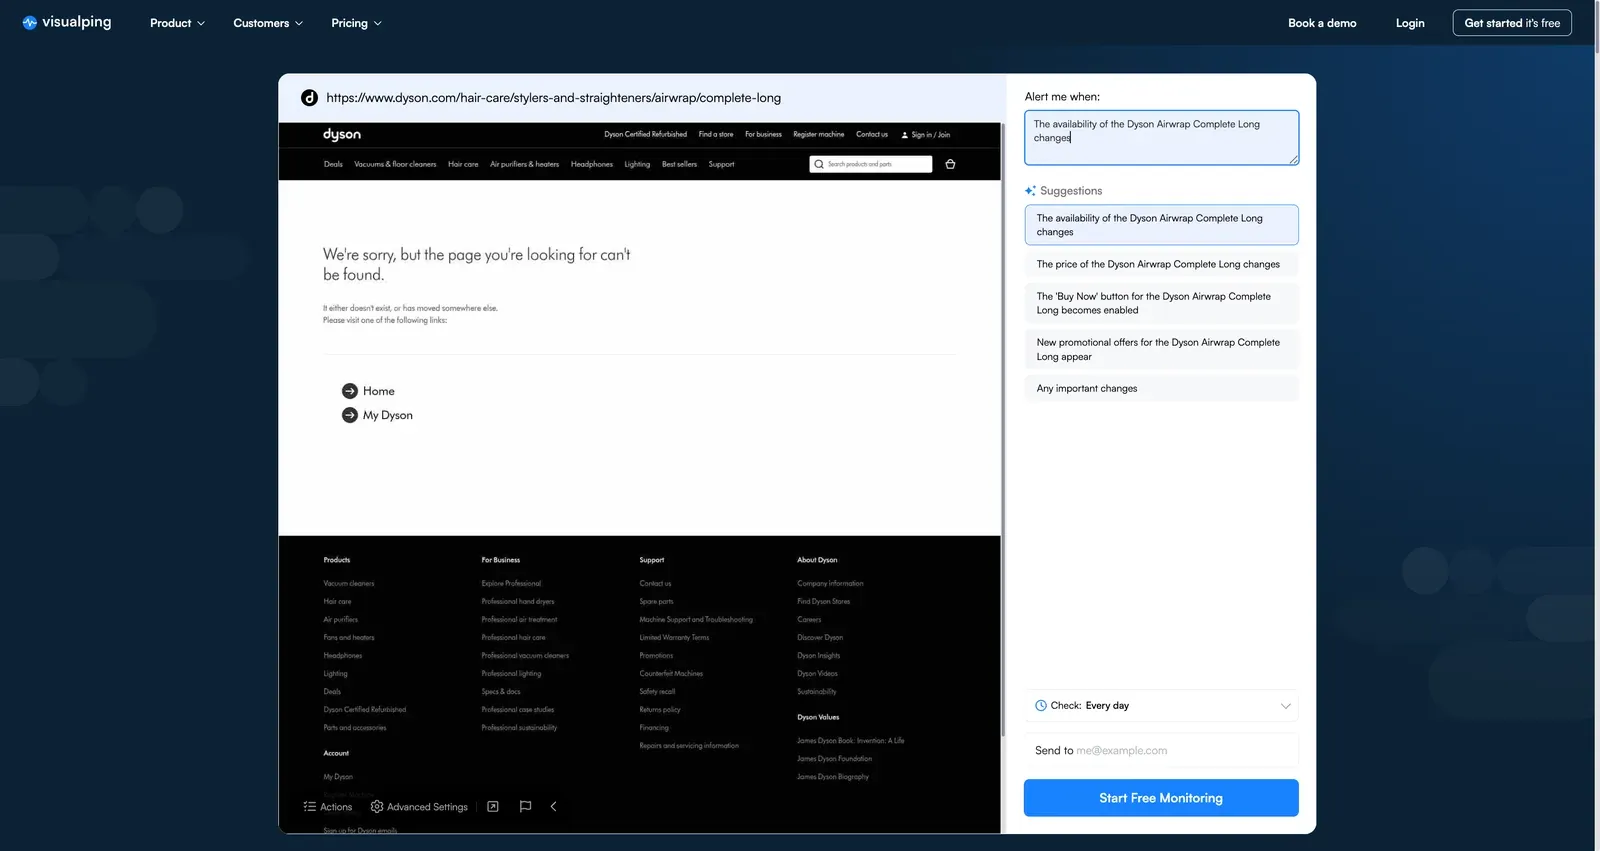Click the Dyson logo in preview

[342, 134]
